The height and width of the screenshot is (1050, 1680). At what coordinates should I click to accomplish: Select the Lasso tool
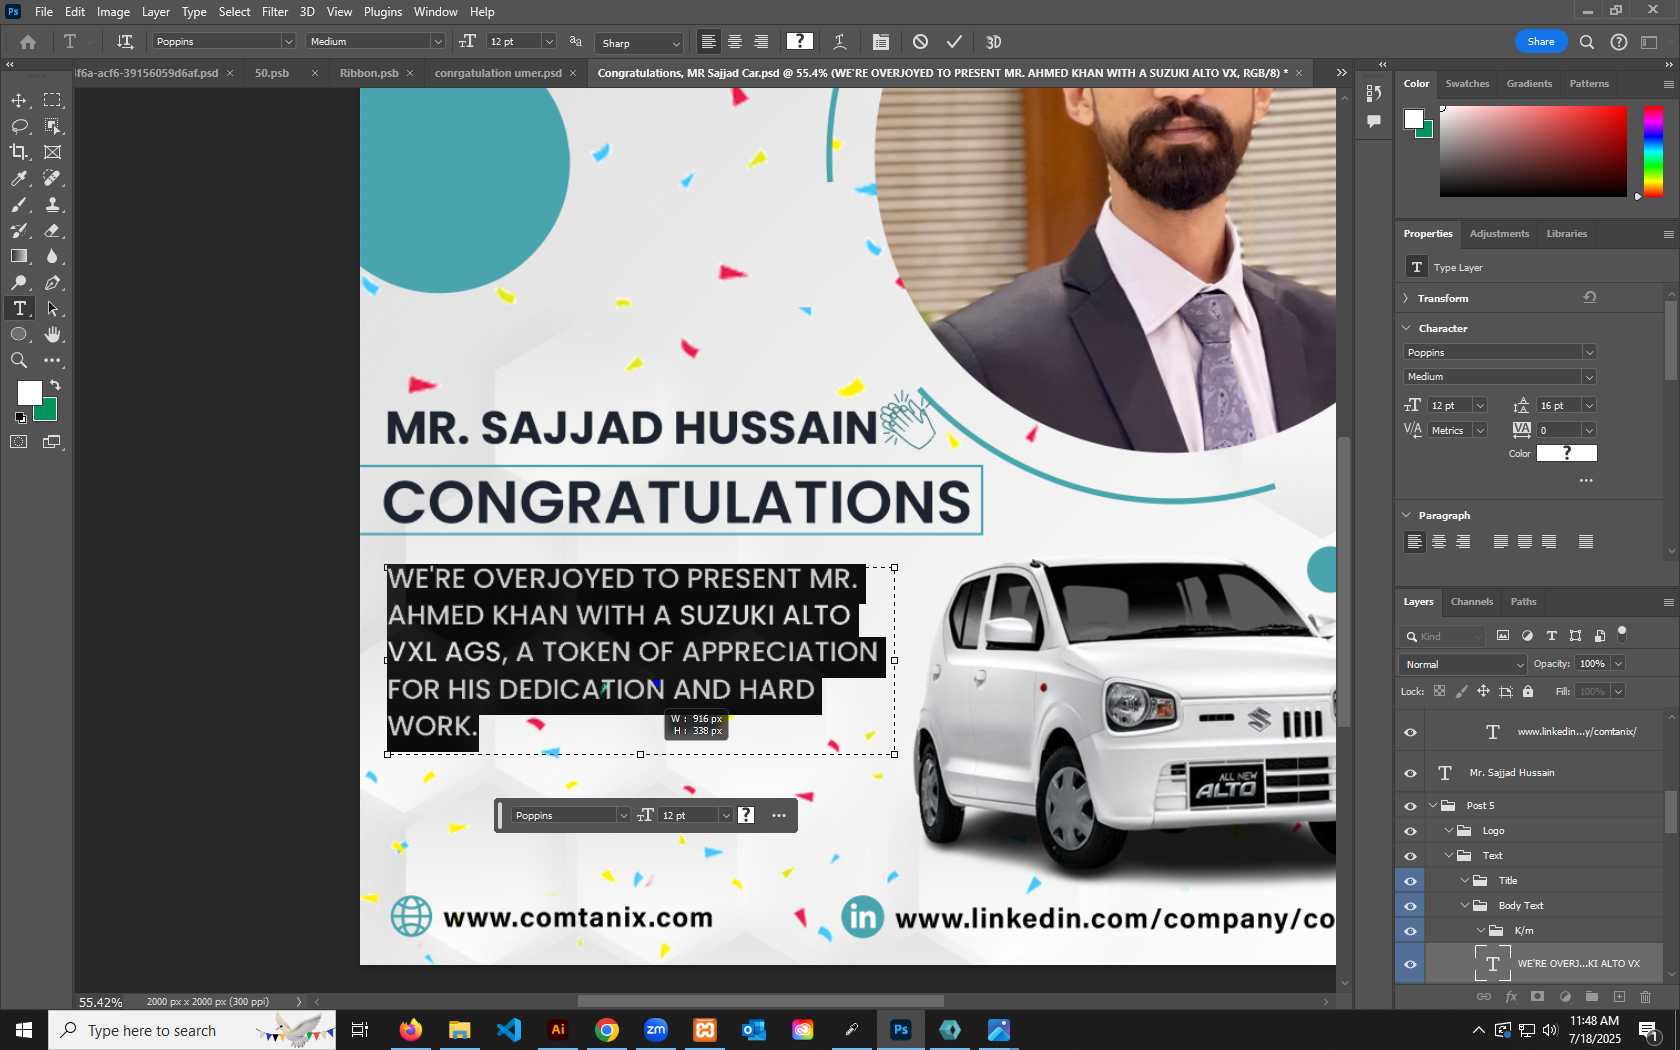[19, 126]
